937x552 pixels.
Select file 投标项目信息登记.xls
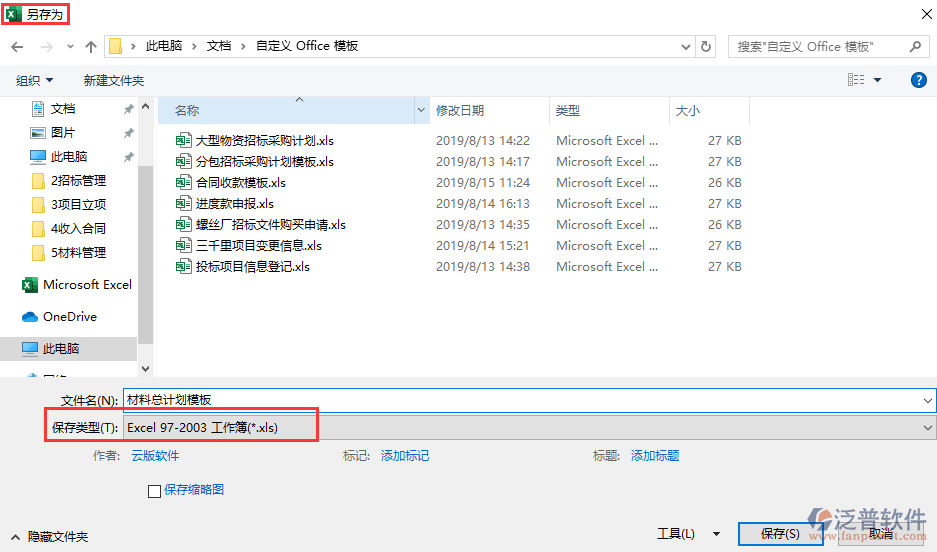(x=253, y=266)
